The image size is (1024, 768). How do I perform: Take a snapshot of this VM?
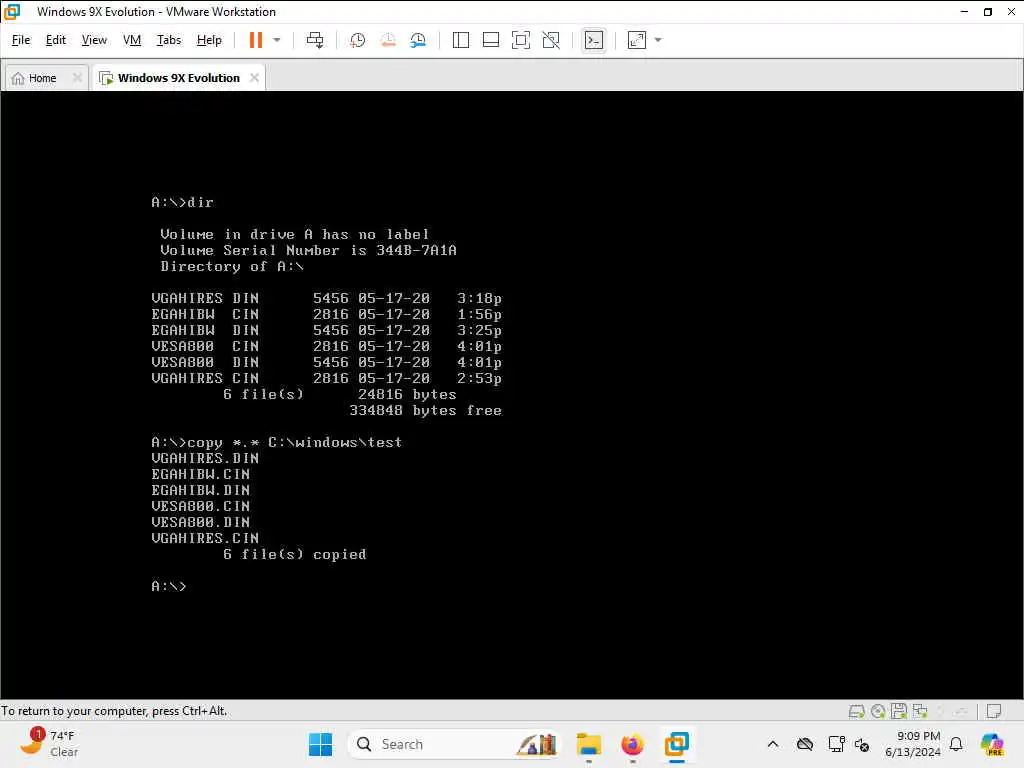[357, 40]
